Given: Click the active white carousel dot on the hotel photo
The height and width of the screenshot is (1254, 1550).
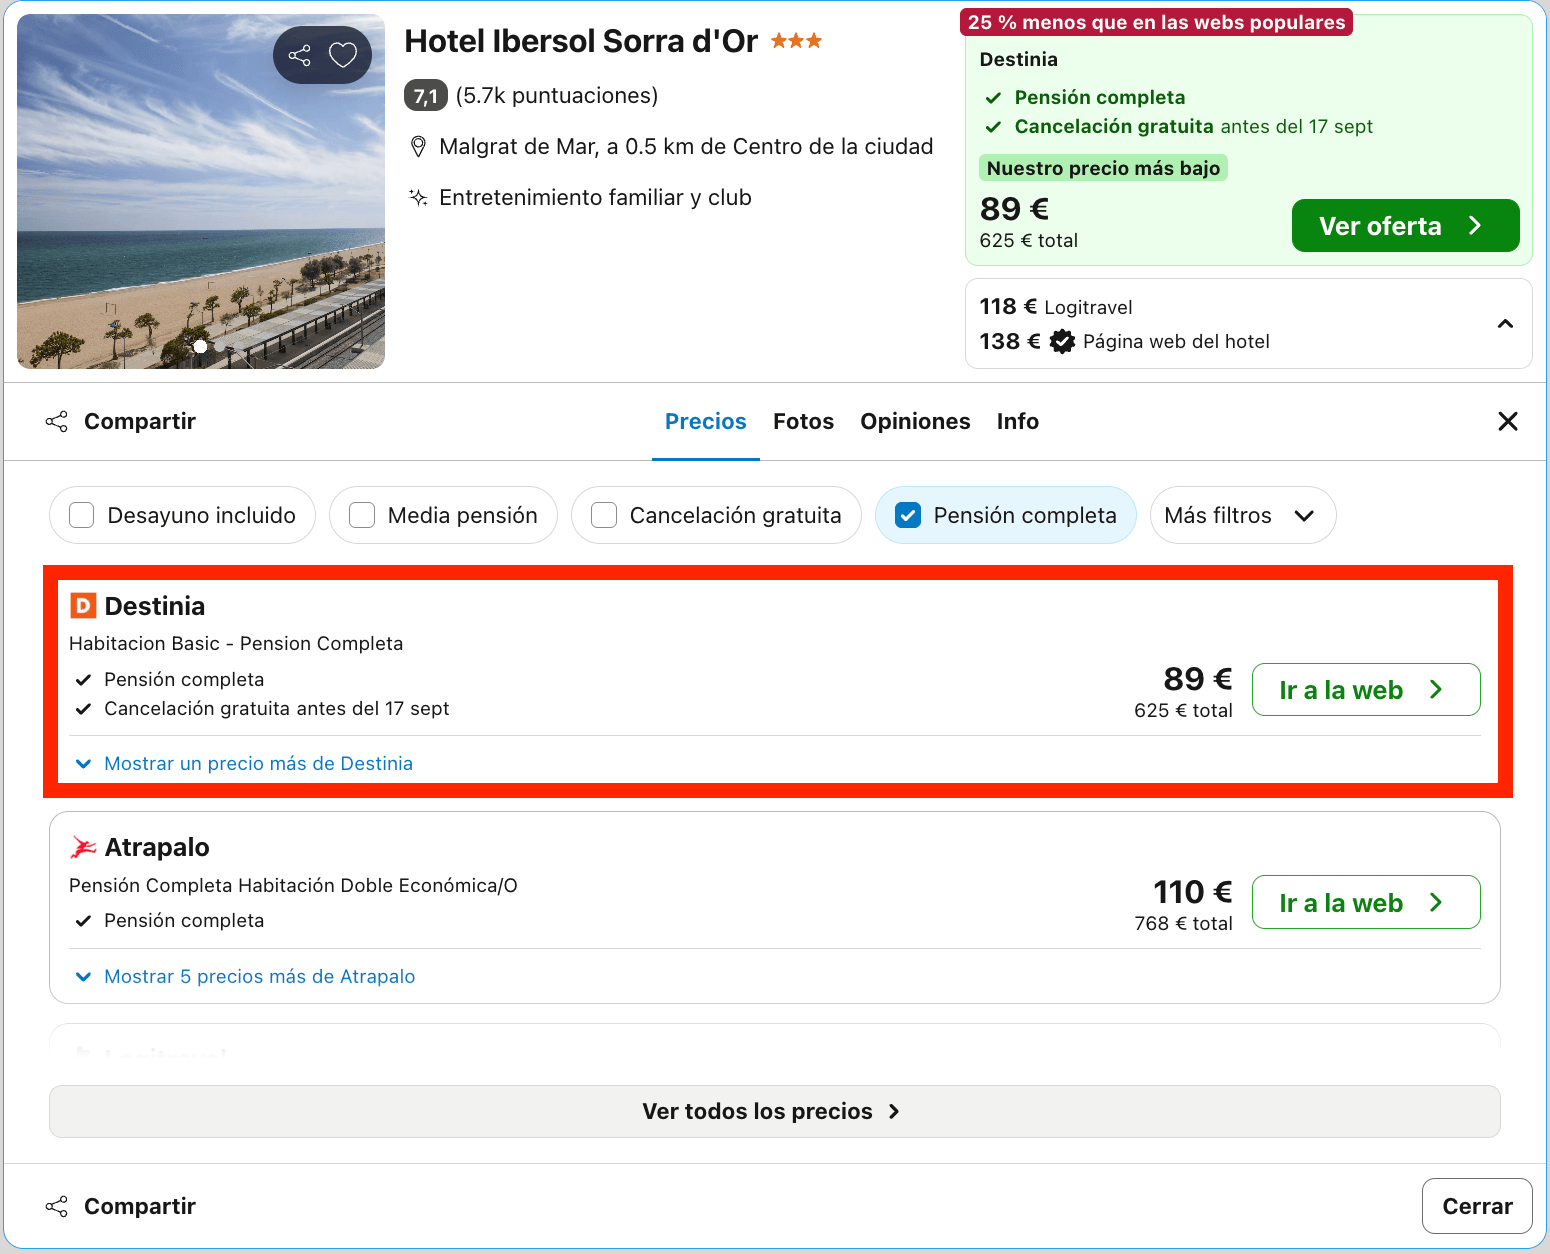Looking at the screenshot, I should 200,346.
